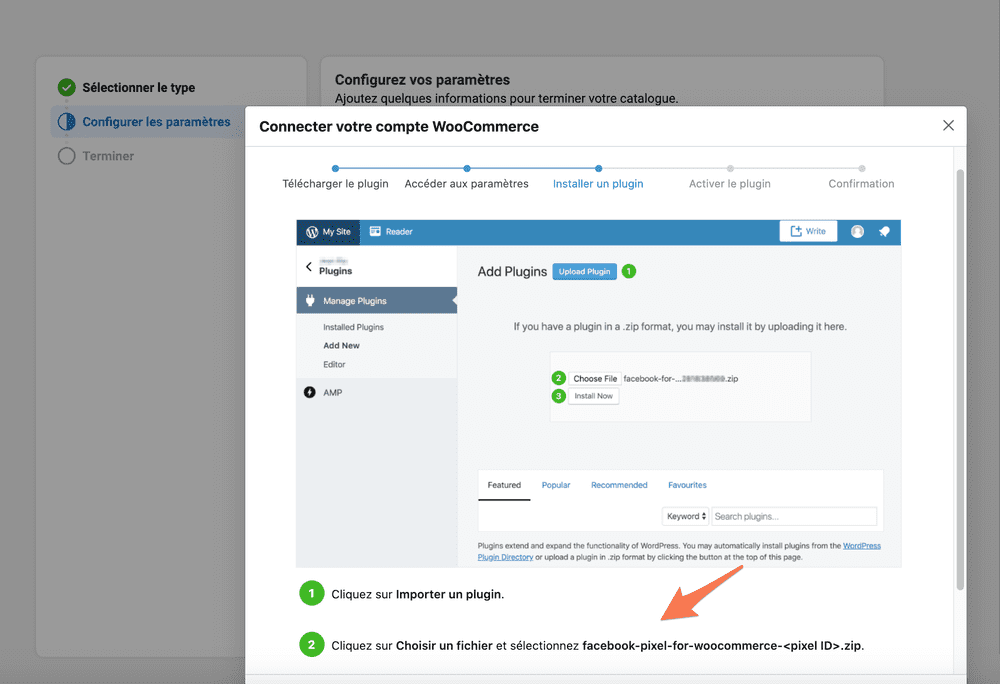
Task: Switch to the Favourites tab
Action: 687,485
